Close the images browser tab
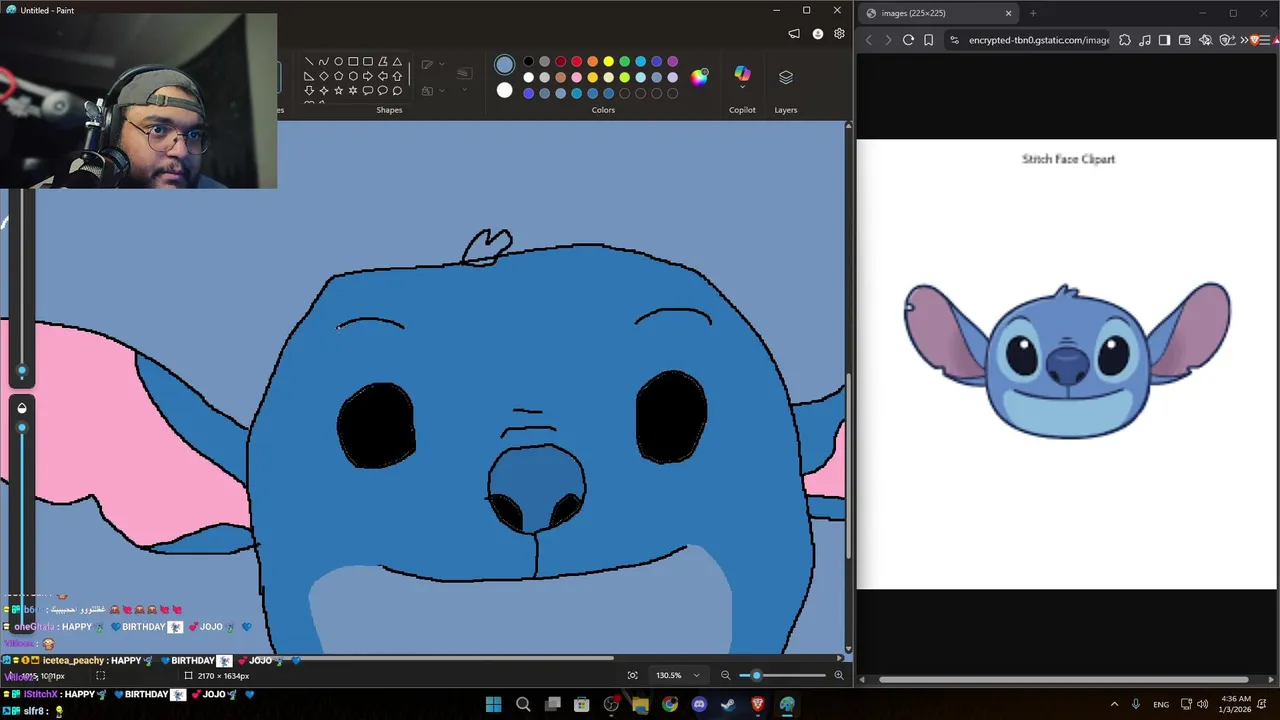Screen dimensions: 1280x720 [x=1008, y=13]
